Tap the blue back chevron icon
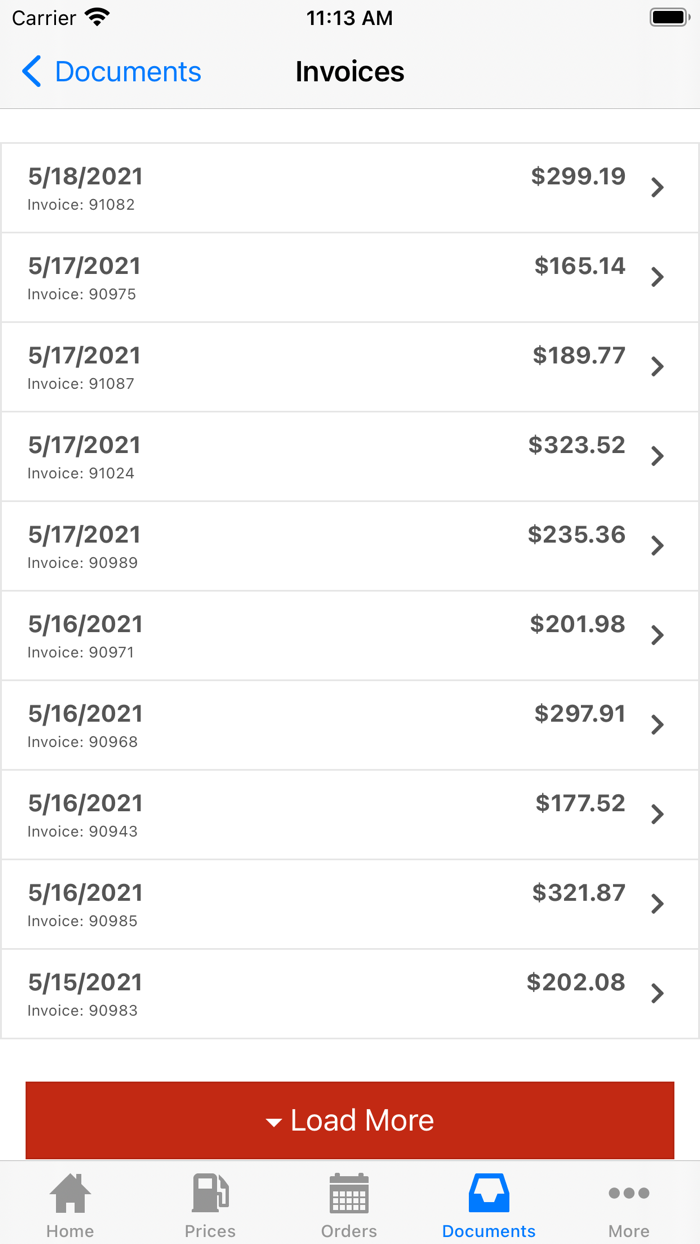This screenshot has height=1244, width=700. (x=32, y=72)
